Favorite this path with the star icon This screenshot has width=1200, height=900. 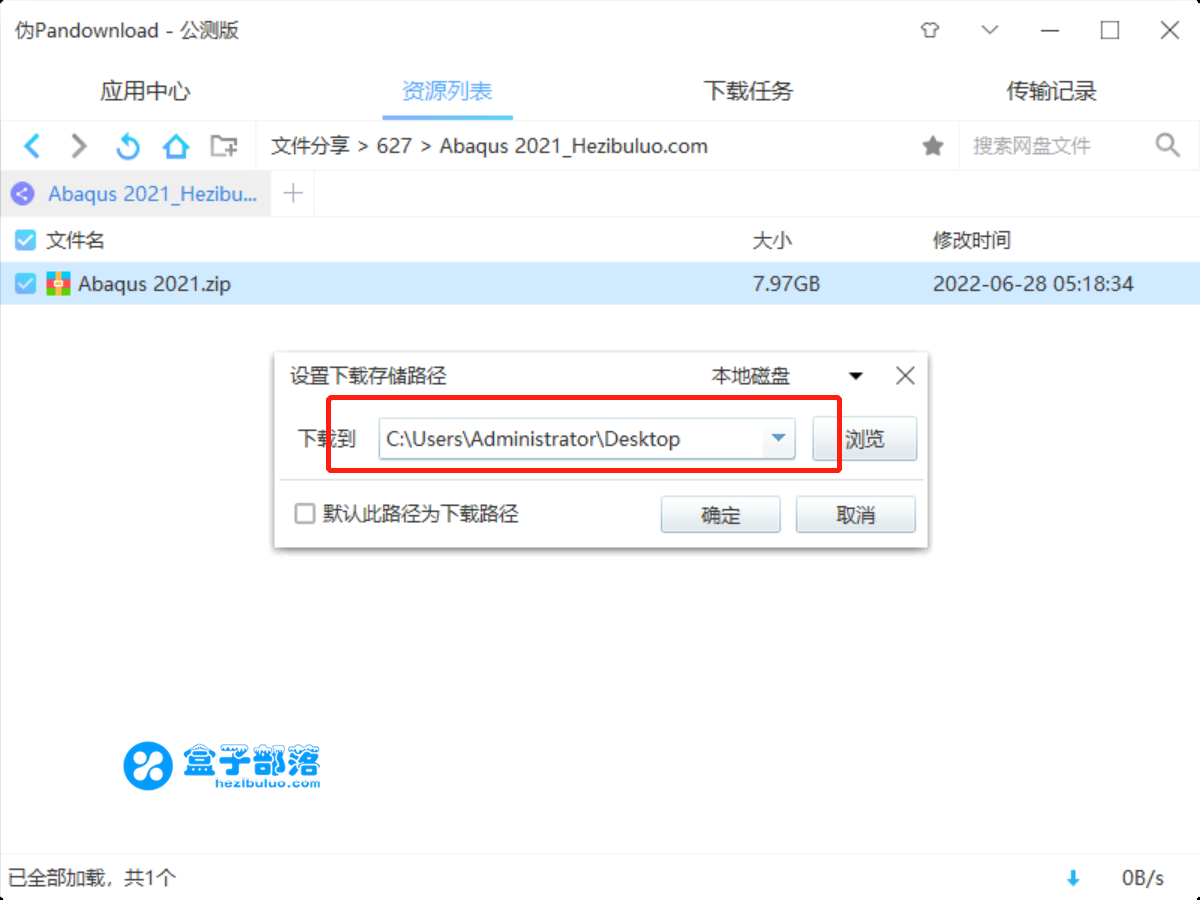tap(933, 146)
